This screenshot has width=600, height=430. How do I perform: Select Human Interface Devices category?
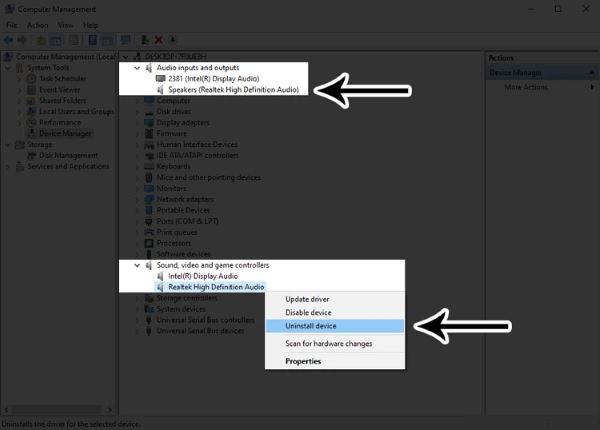coord(197,145)
